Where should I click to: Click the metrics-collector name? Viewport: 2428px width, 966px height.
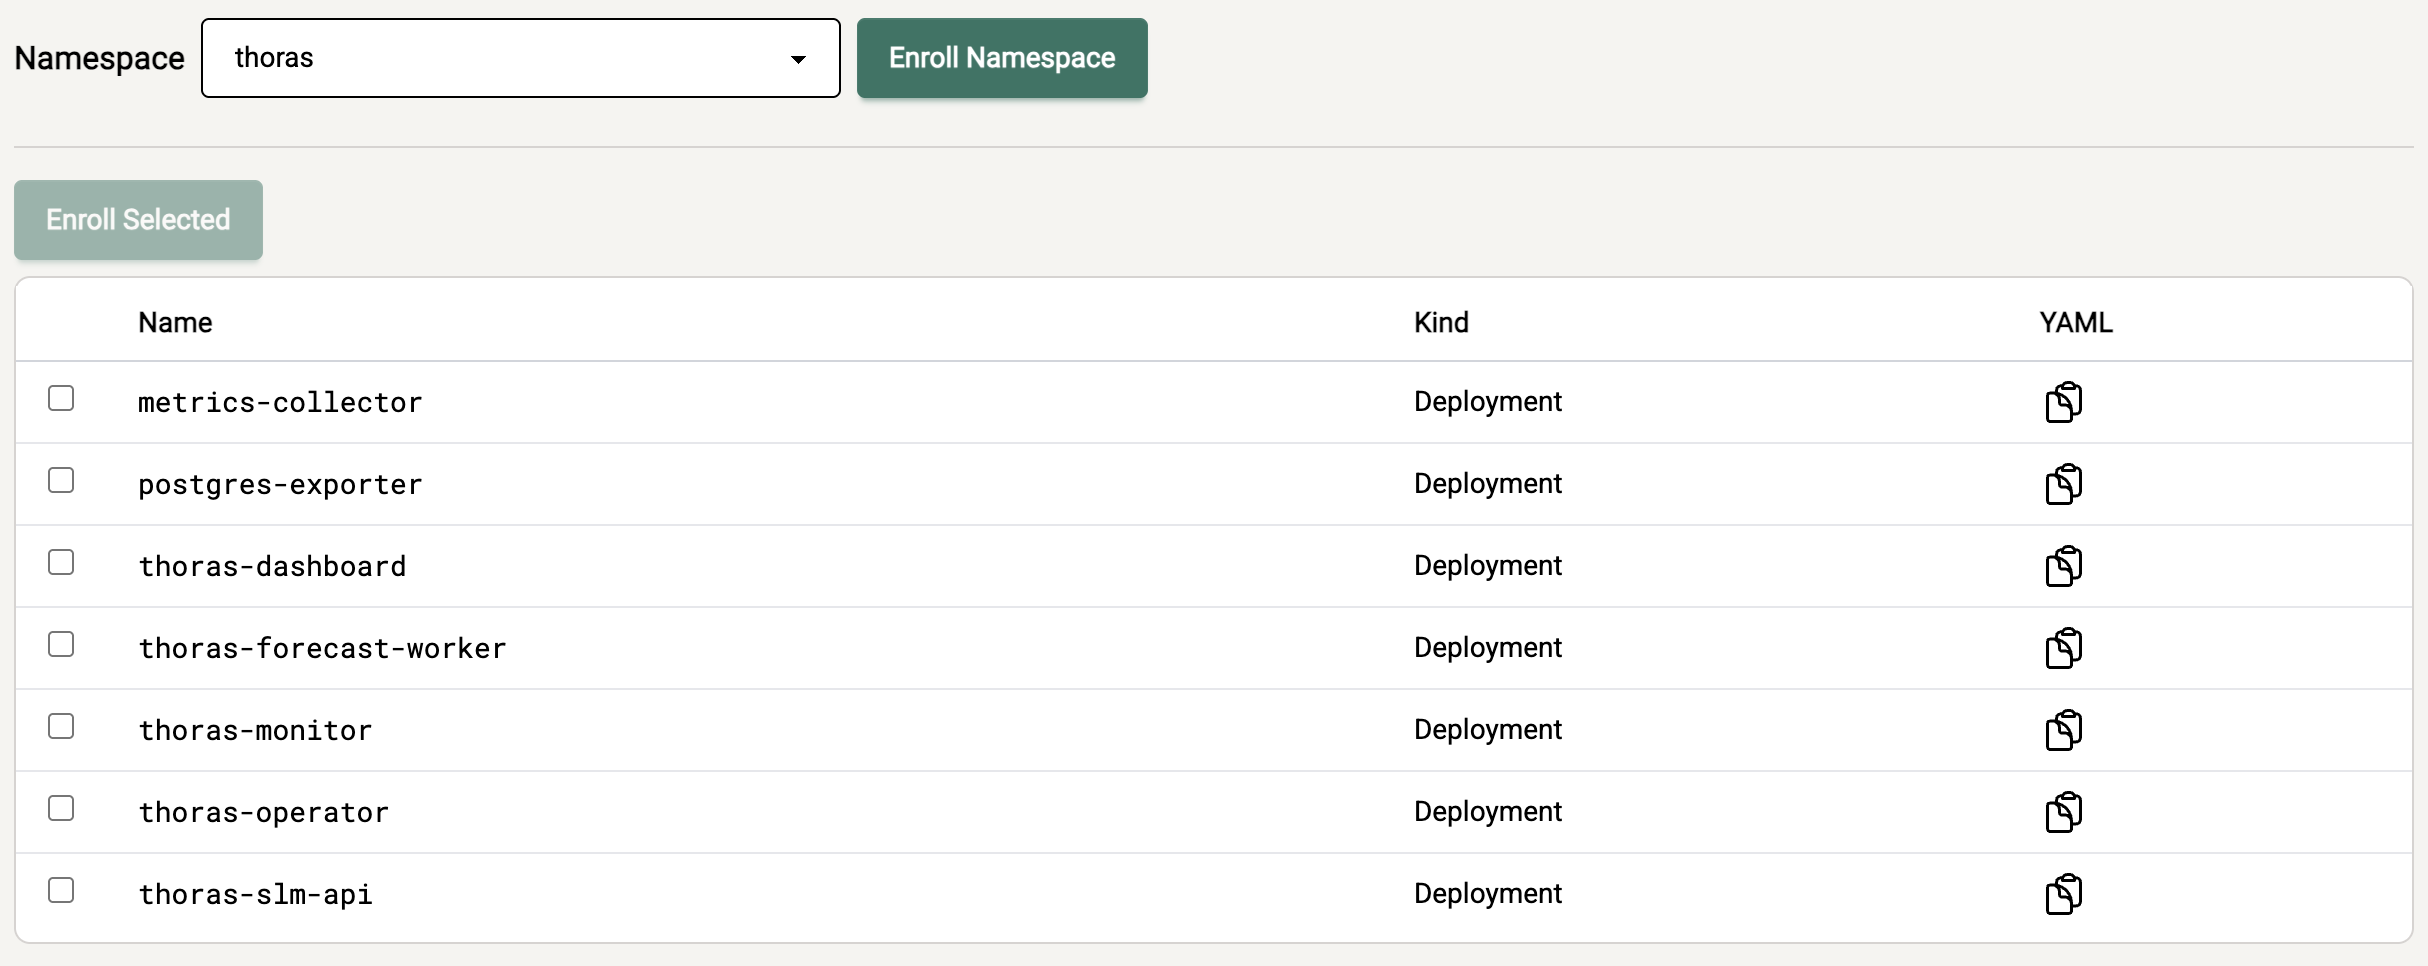tap(280, 402)
